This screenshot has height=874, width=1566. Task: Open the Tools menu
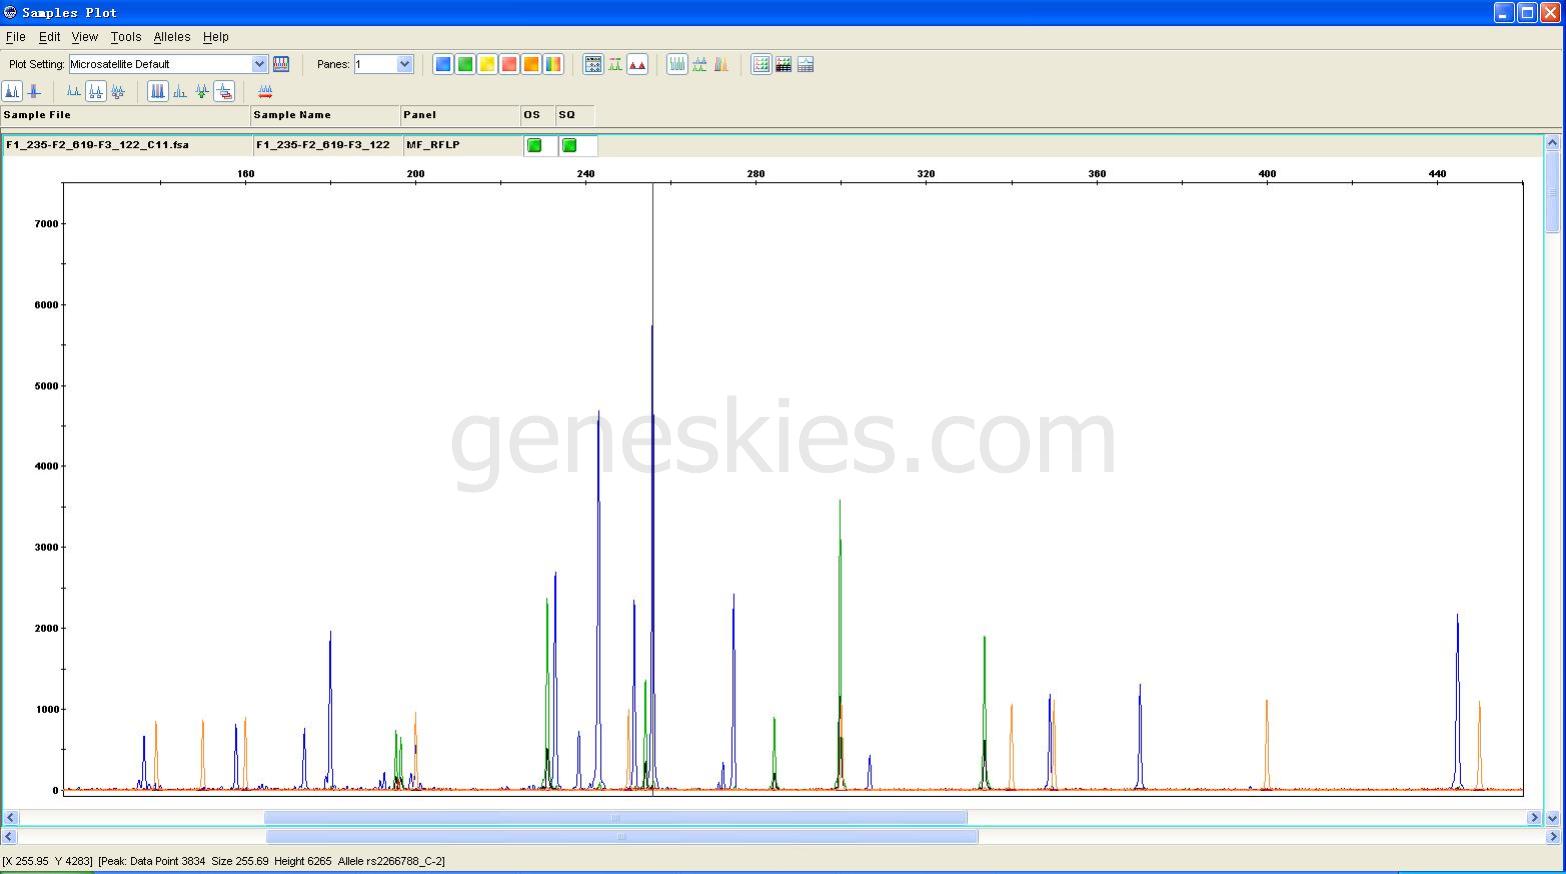pos(125,37)
